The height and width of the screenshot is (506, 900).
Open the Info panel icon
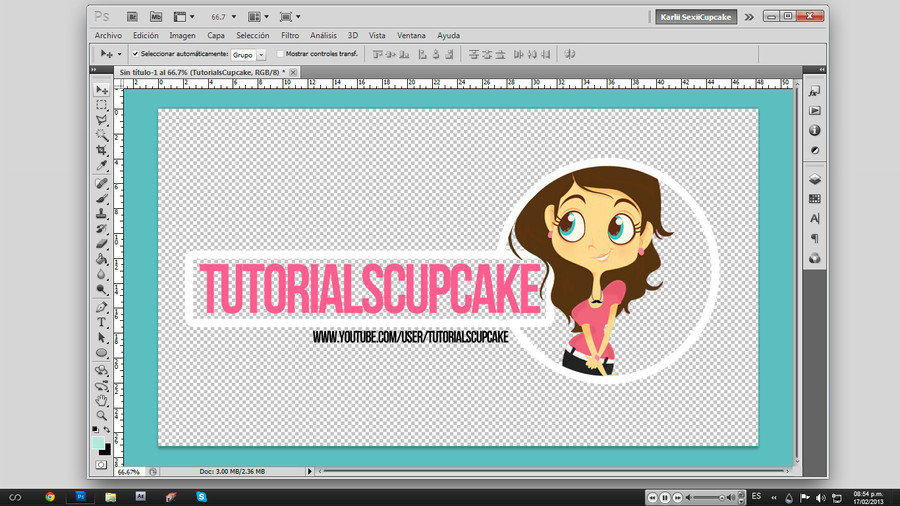[814, 130]
